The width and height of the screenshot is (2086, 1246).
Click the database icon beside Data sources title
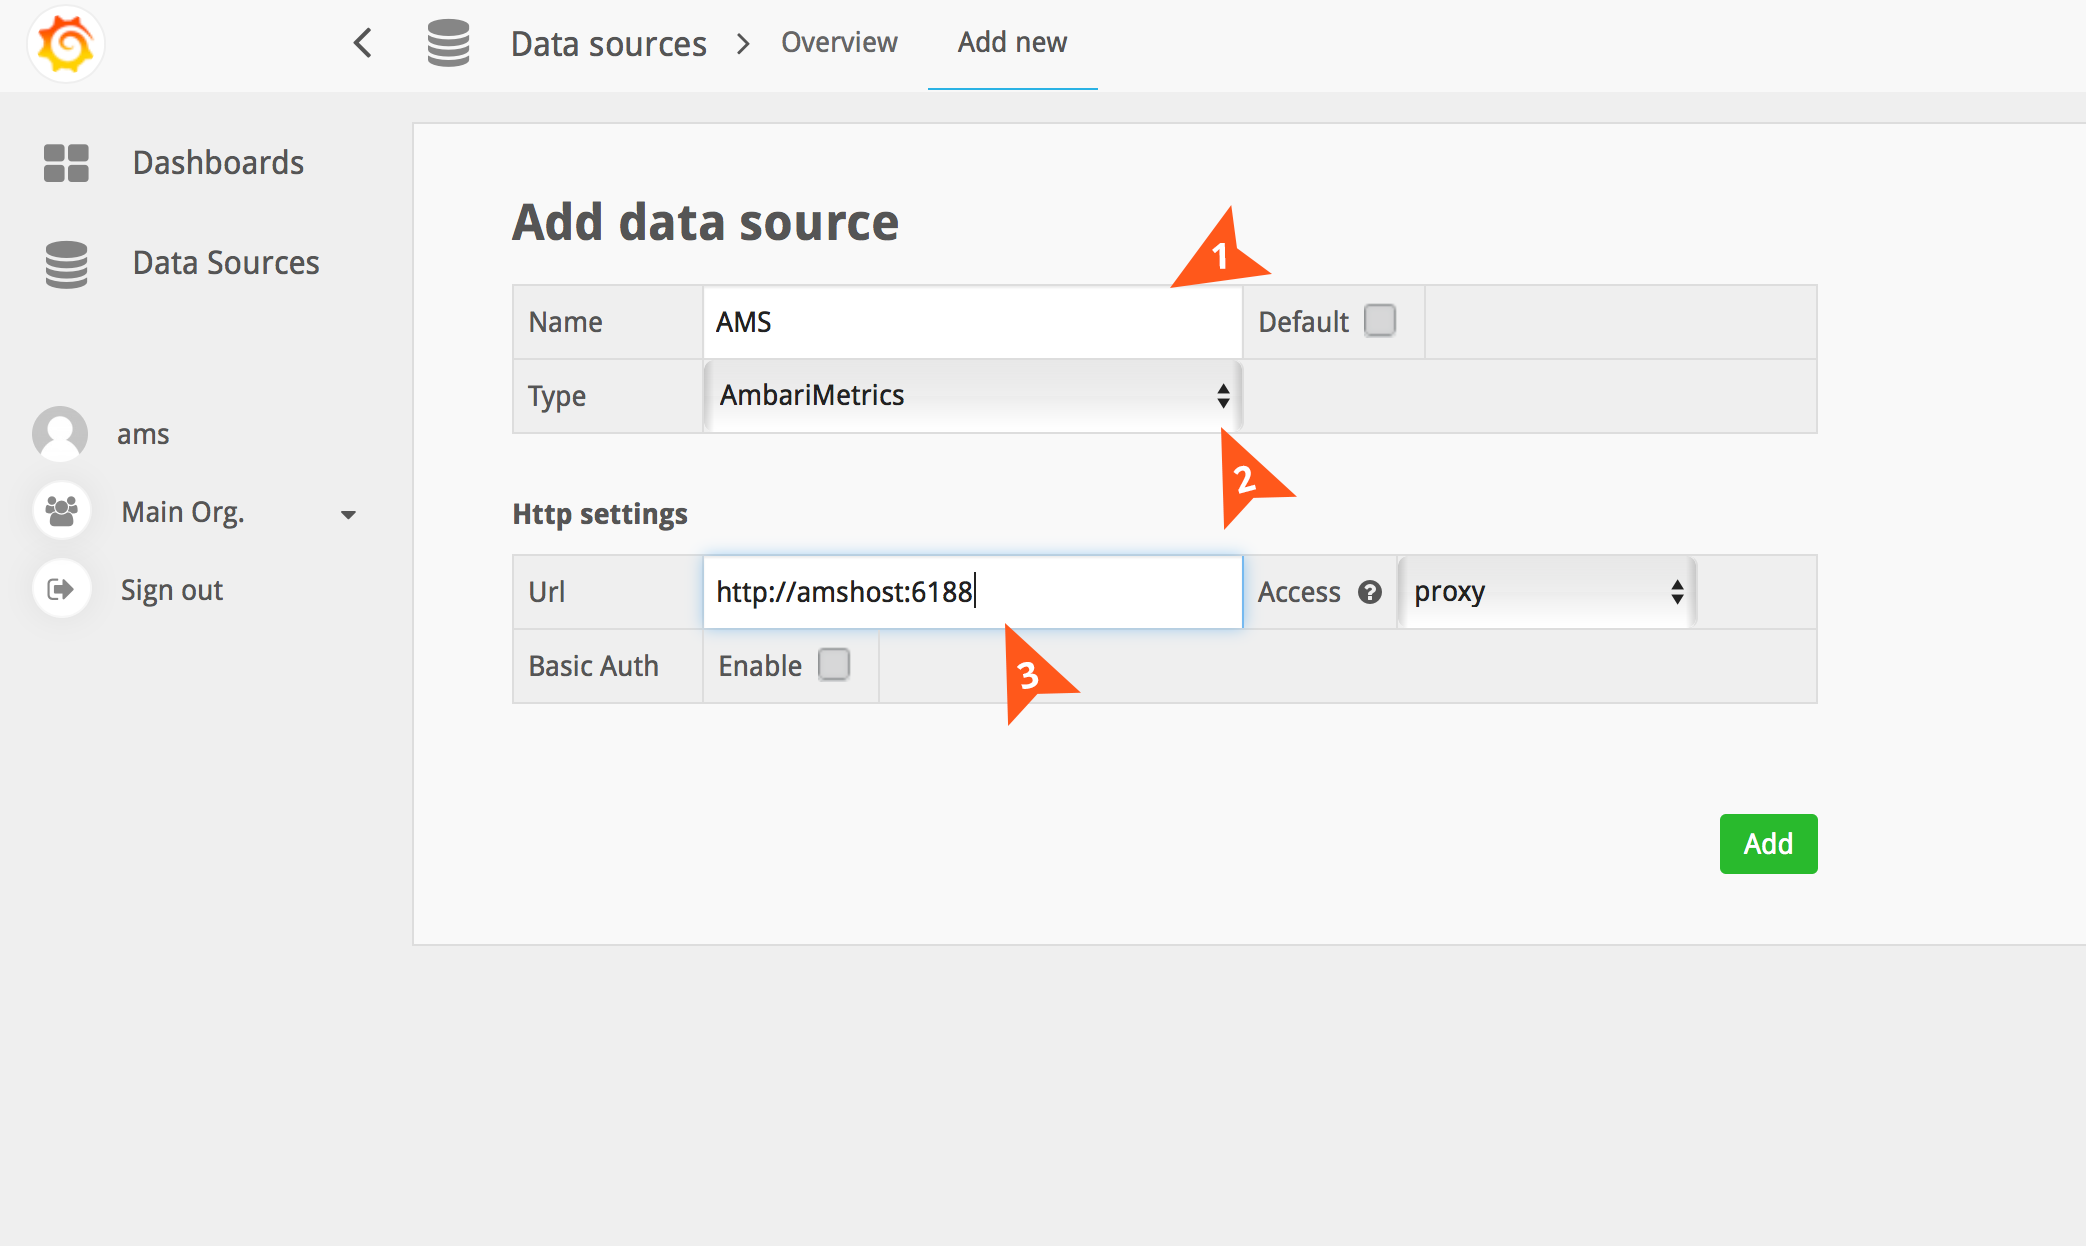coord(448,43)
